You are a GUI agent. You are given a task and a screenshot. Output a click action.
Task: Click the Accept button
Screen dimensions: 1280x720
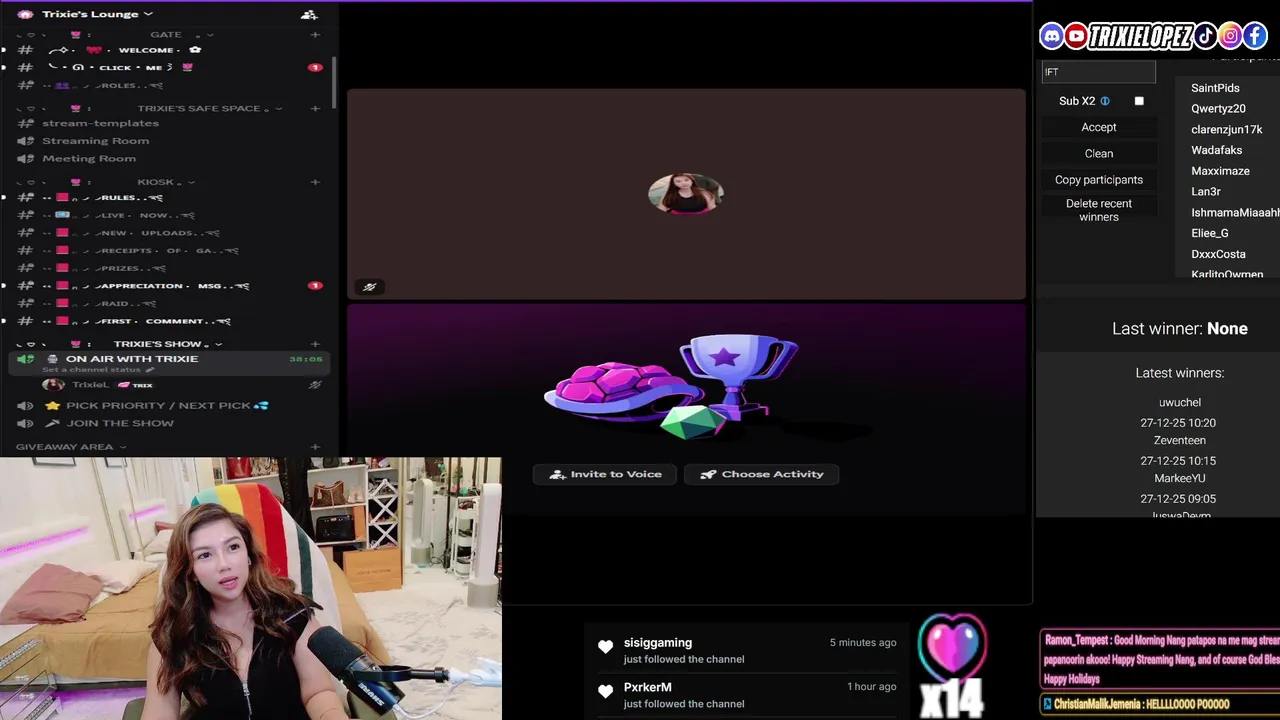click(x=1099, y=127)
